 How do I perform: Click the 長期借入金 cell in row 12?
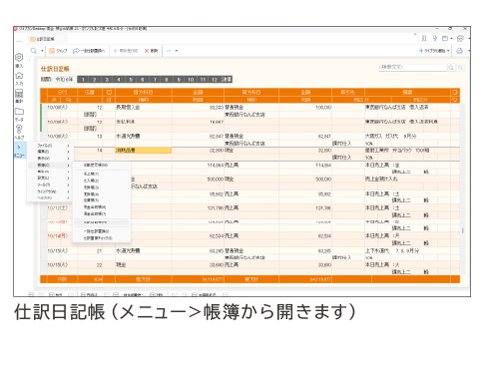(x=144, y=107)
